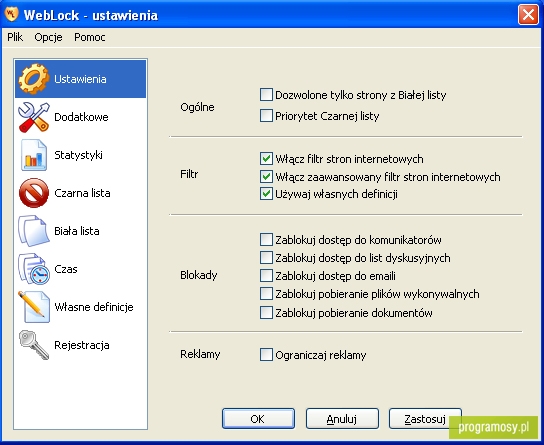Image resolution: width=544 pixels, height=445 pixels.
Task: Select the Czarna lista label
Action: tap(82, 193)
